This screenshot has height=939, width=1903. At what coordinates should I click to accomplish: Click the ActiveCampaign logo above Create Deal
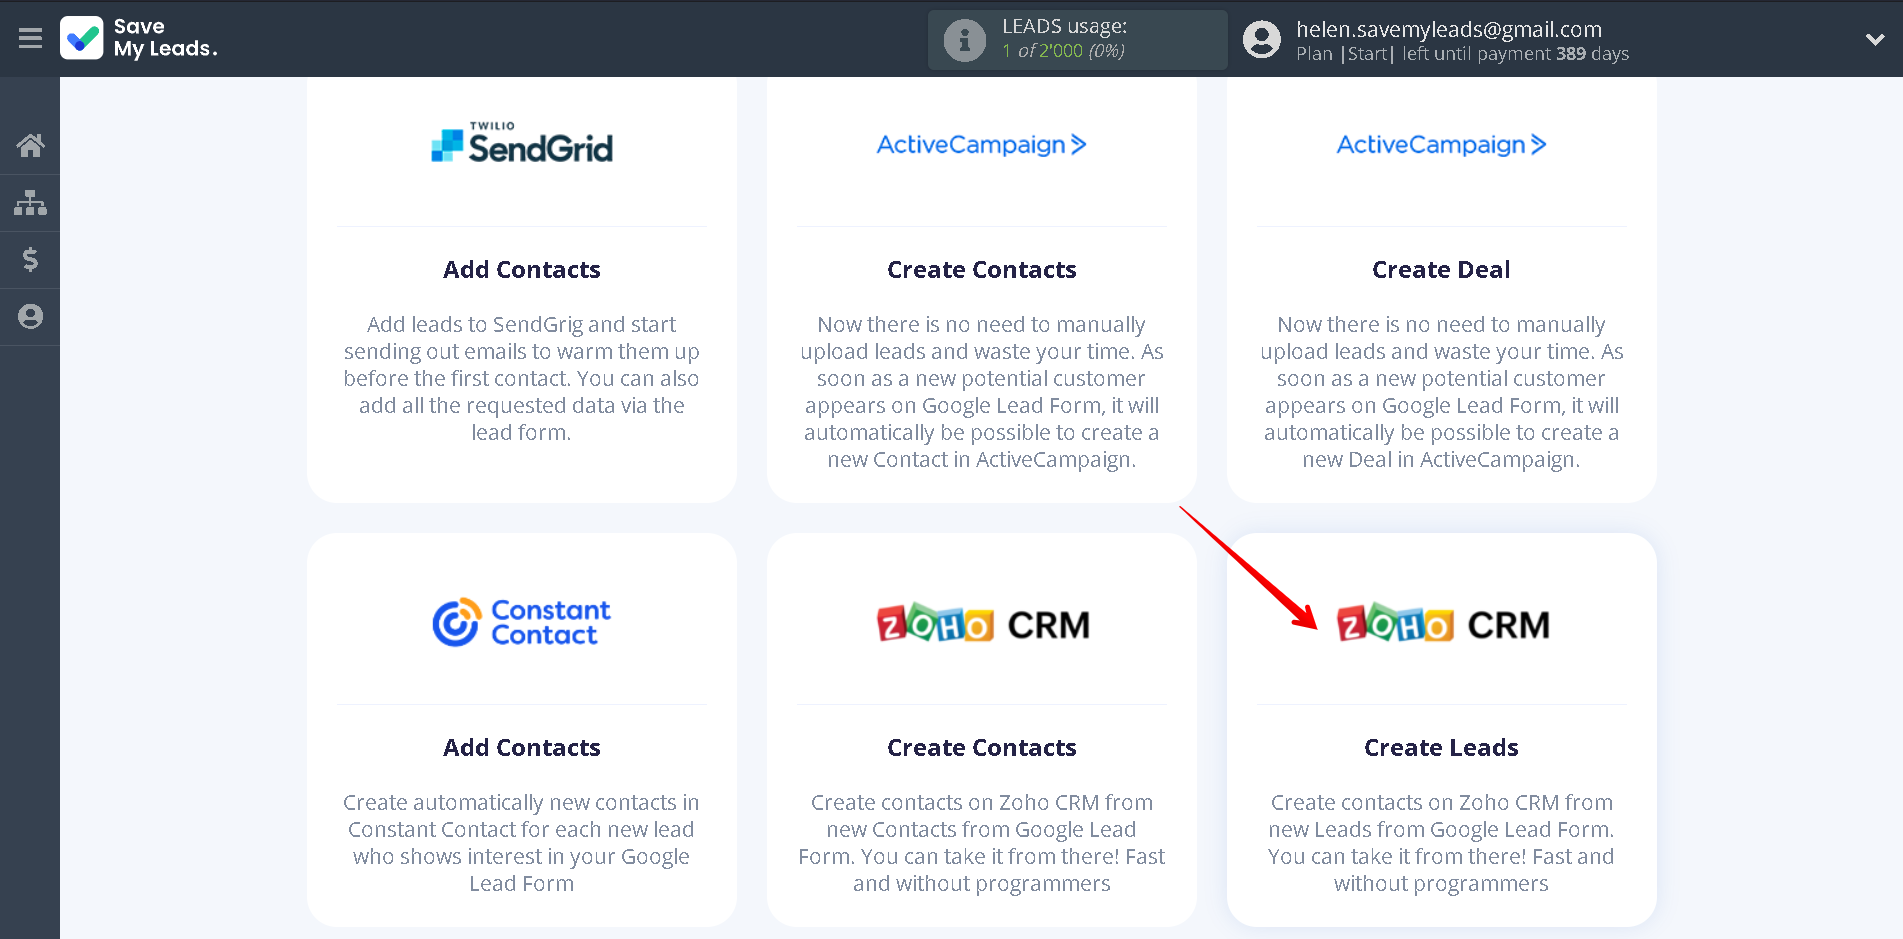[x=1442, y=145]
